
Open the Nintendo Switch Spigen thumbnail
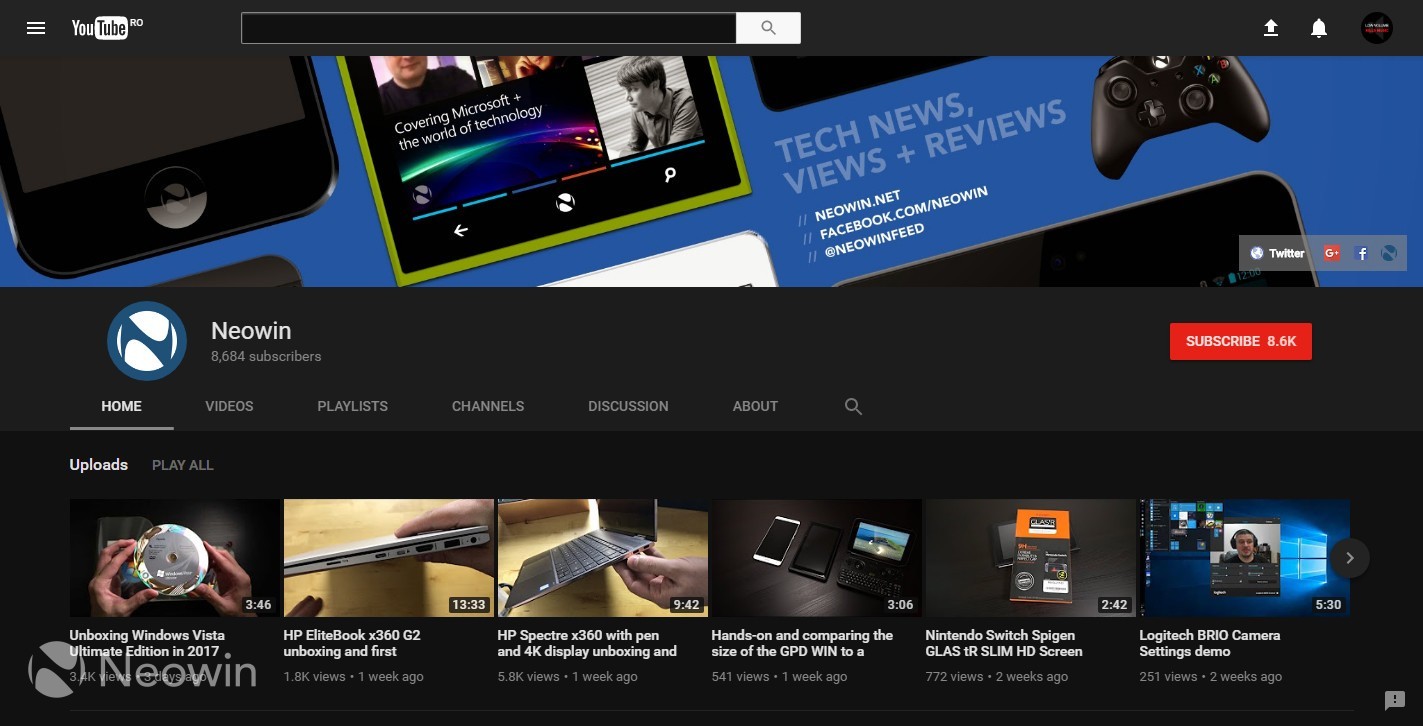(x=1031, y=558)
